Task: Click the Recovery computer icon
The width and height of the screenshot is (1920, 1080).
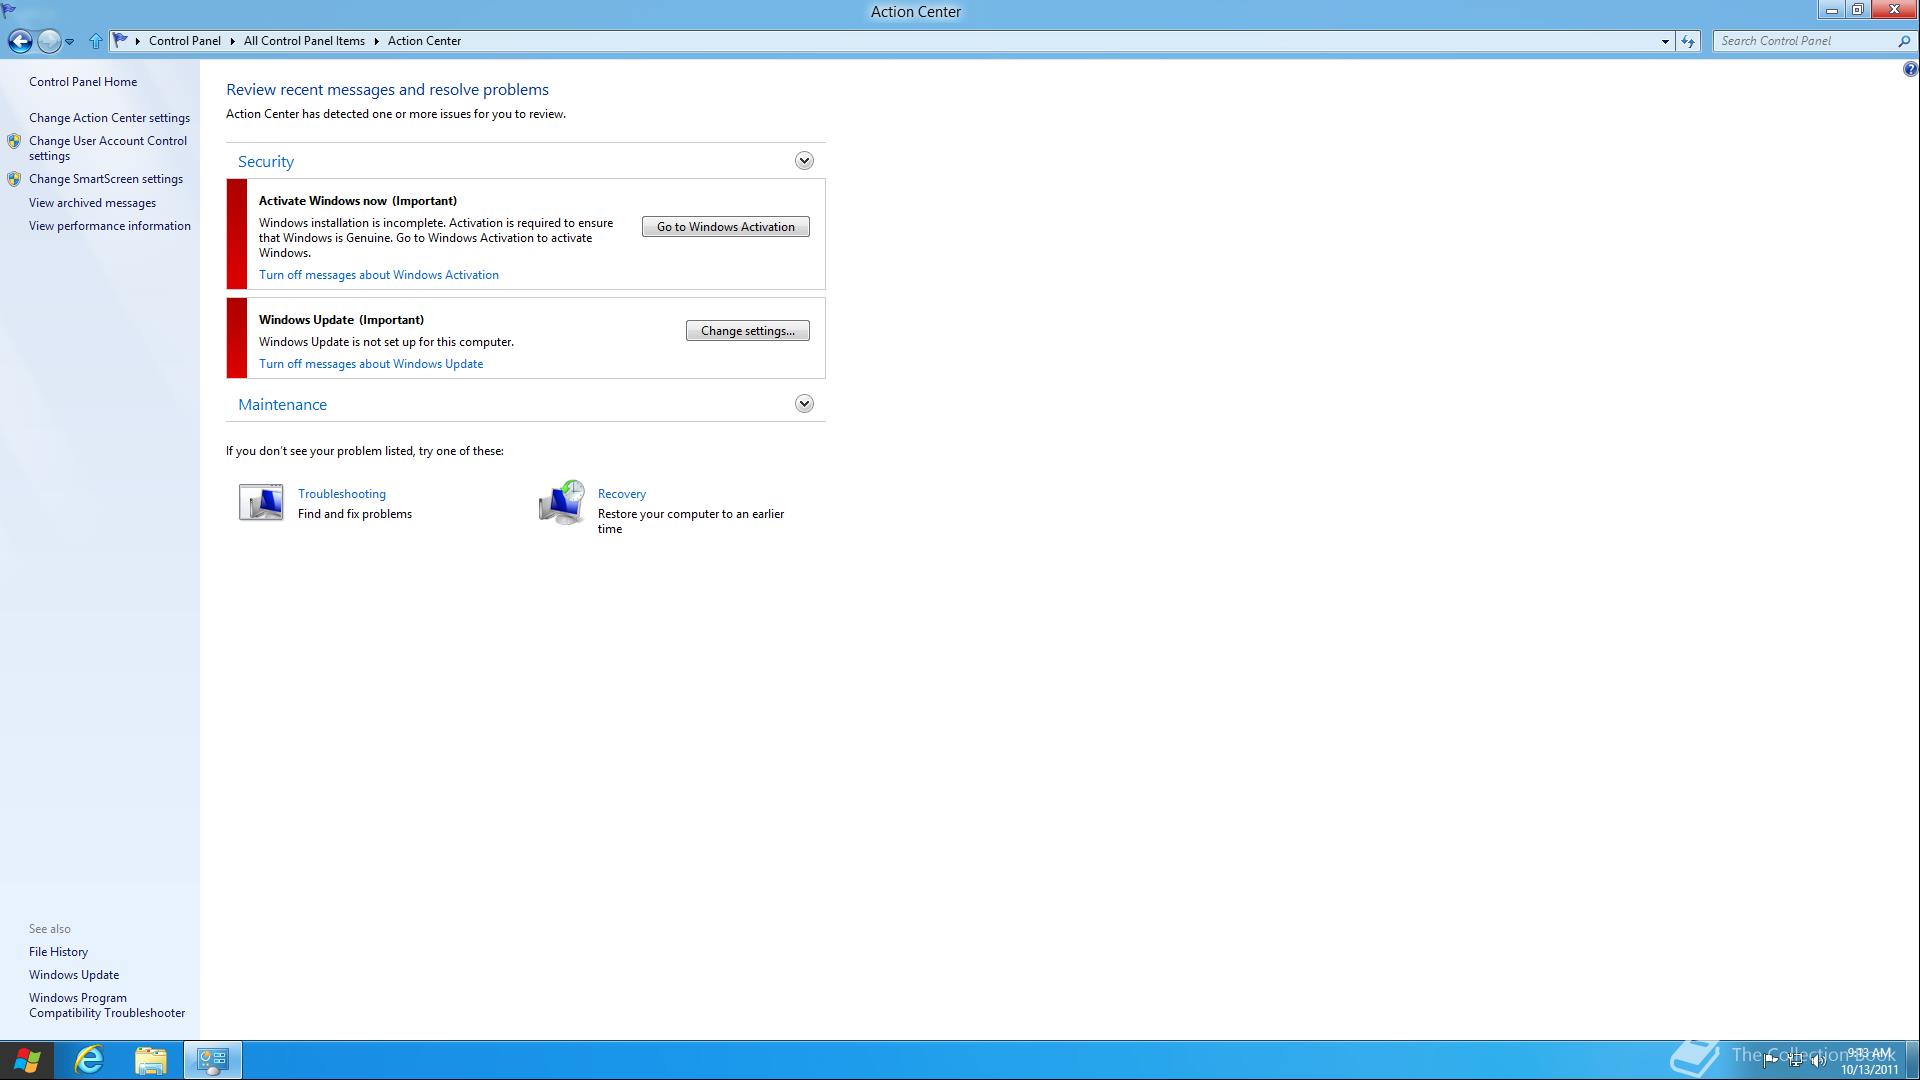Action: [x=561, y=502]
